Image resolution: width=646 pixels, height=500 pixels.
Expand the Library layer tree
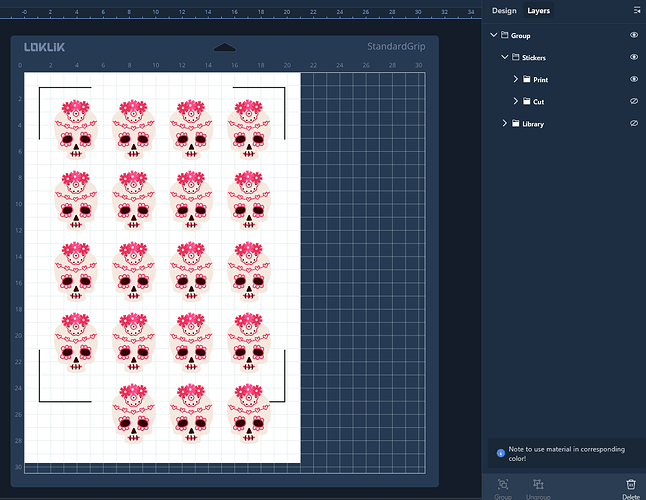pyautogui.click(x=504, y=124)
